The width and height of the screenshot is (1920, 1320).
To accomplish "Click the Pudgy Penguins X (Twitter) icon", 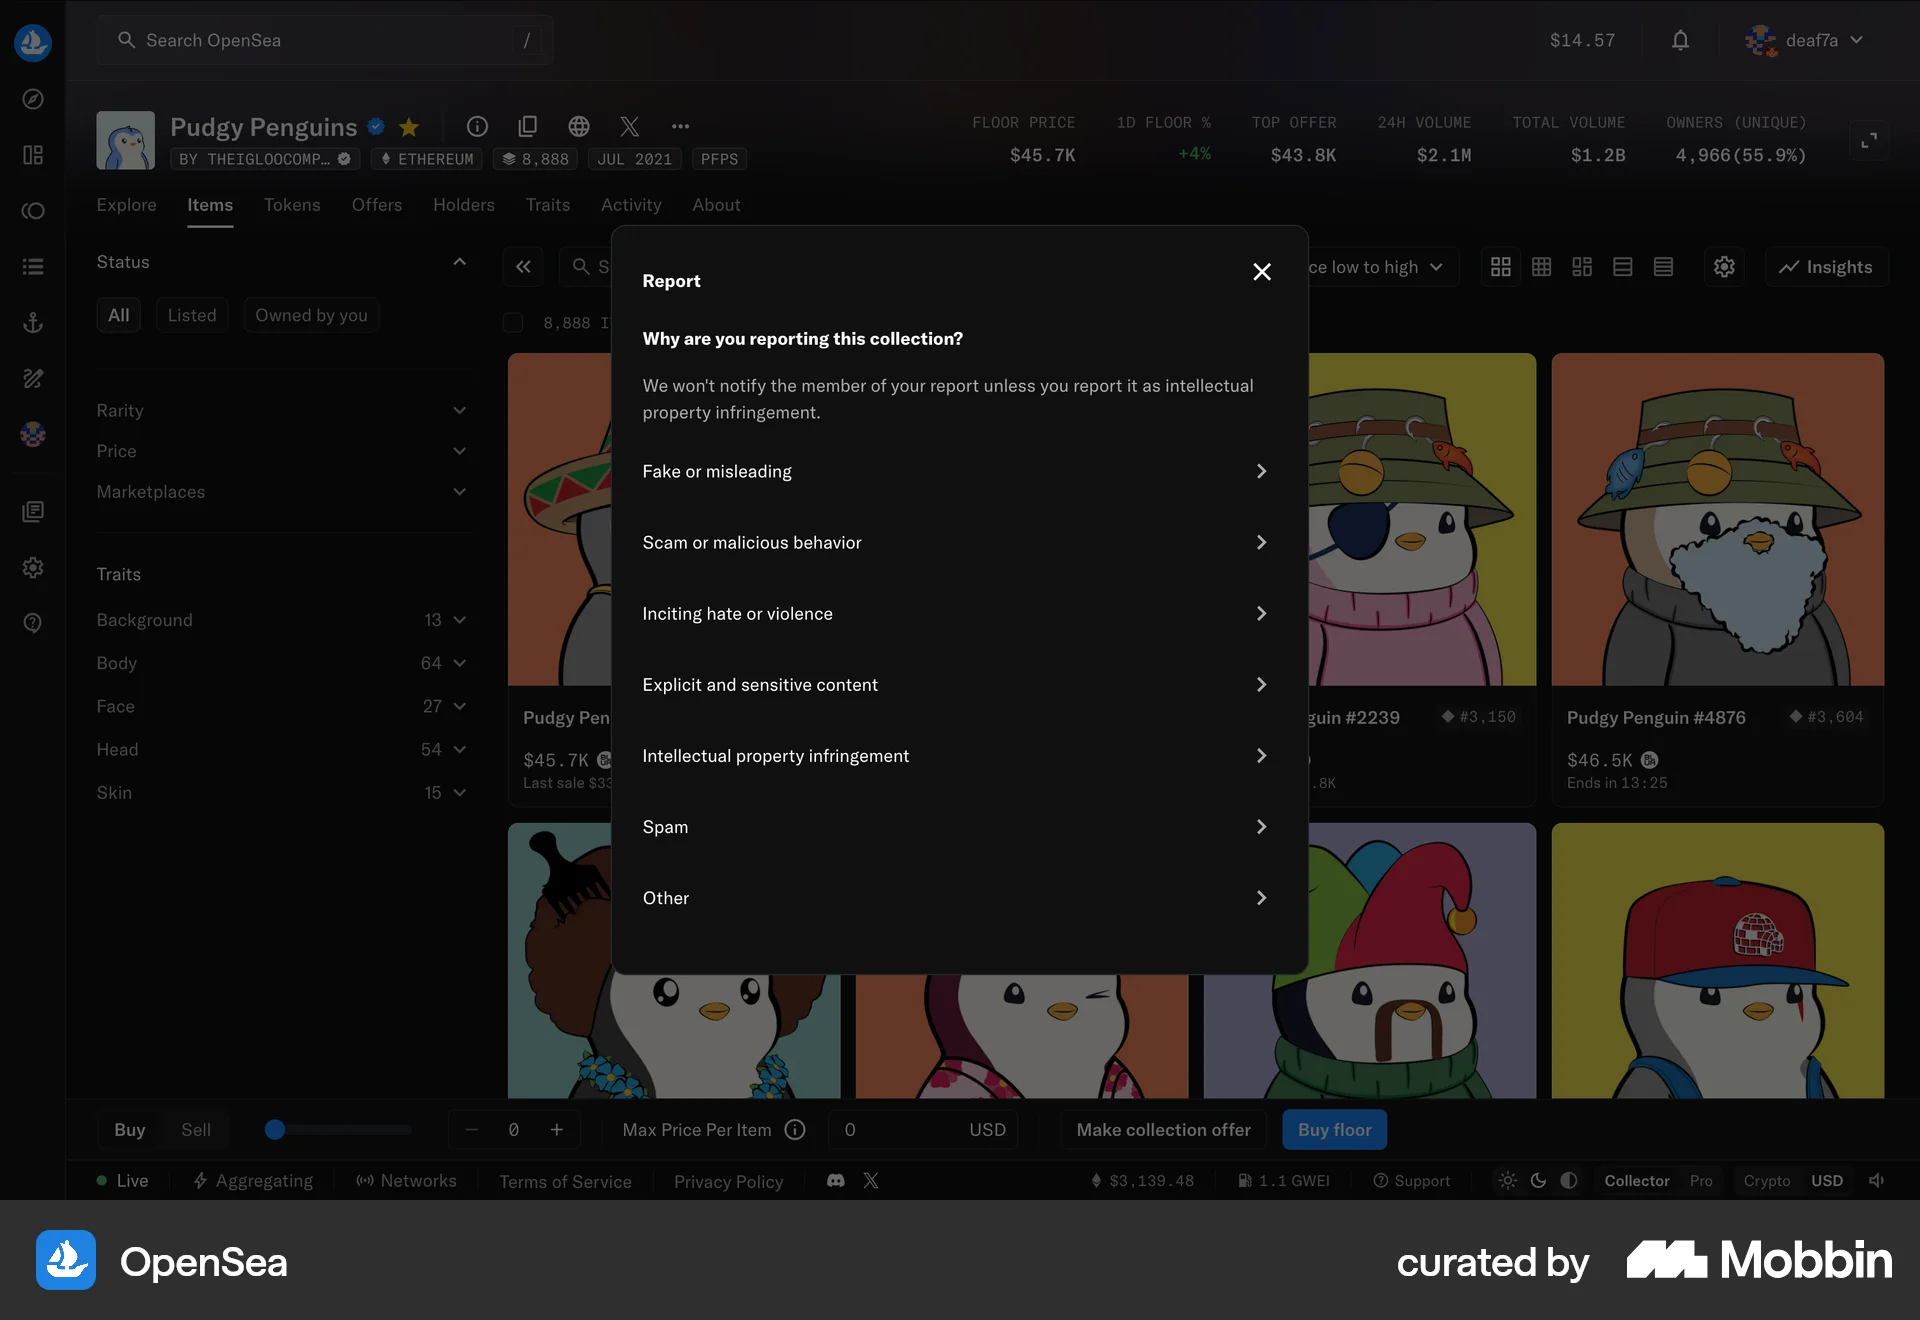I will (629, 127).
